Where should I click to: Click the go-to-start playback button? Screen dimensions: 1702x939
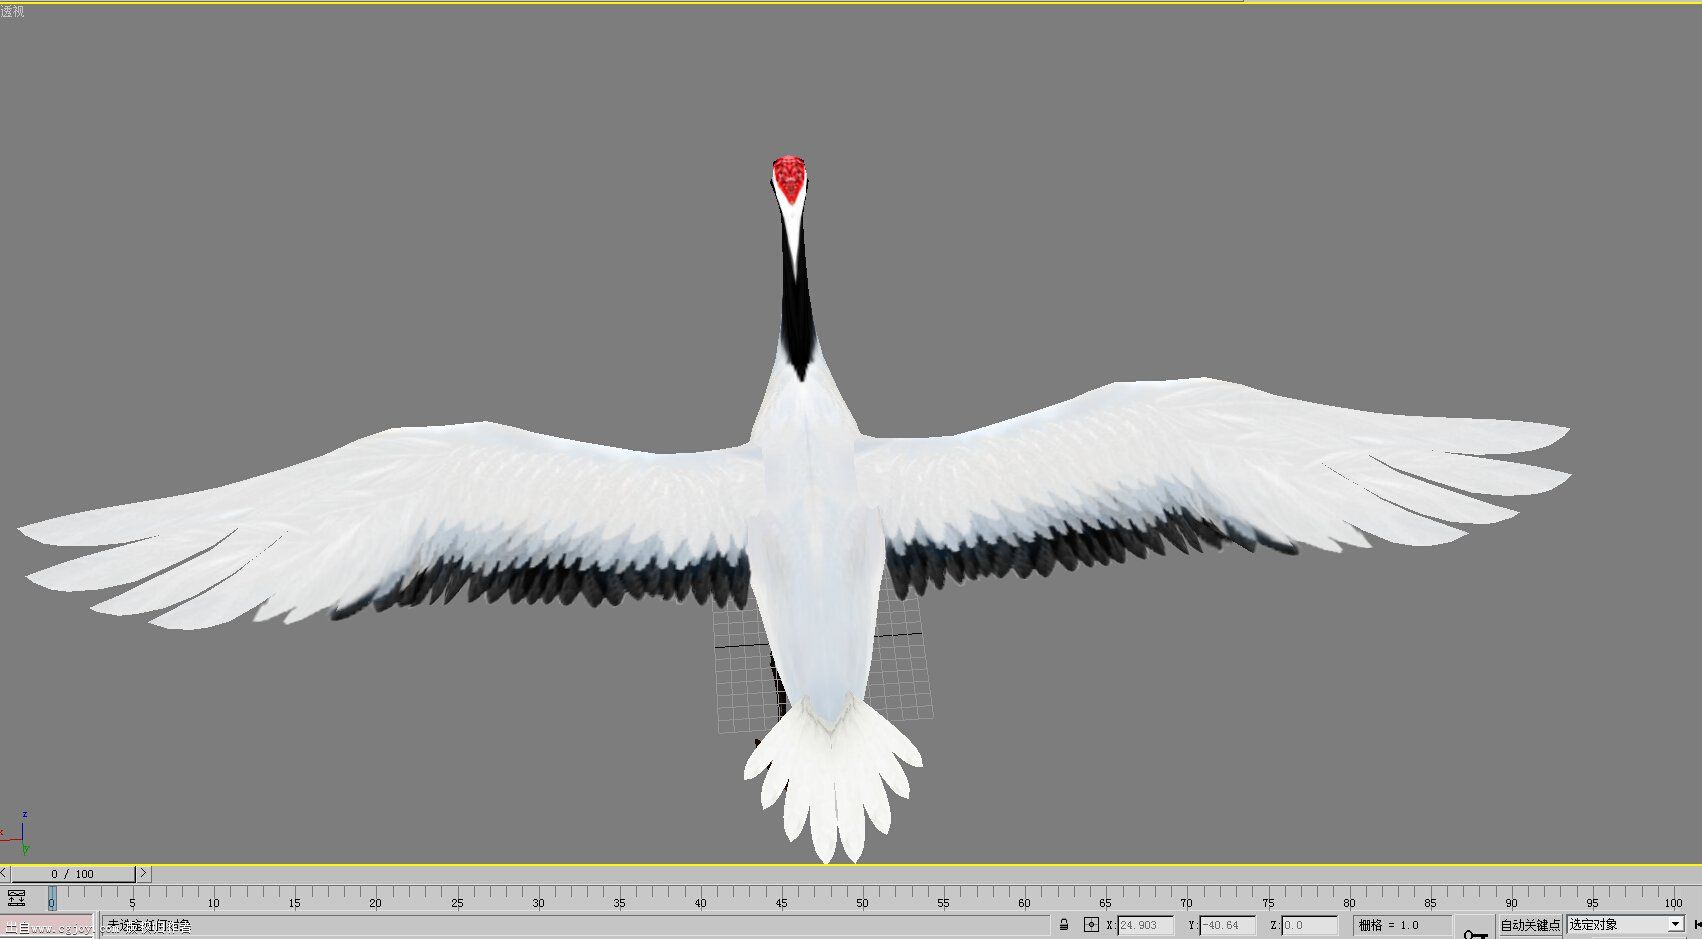[x=1697, y=925]
